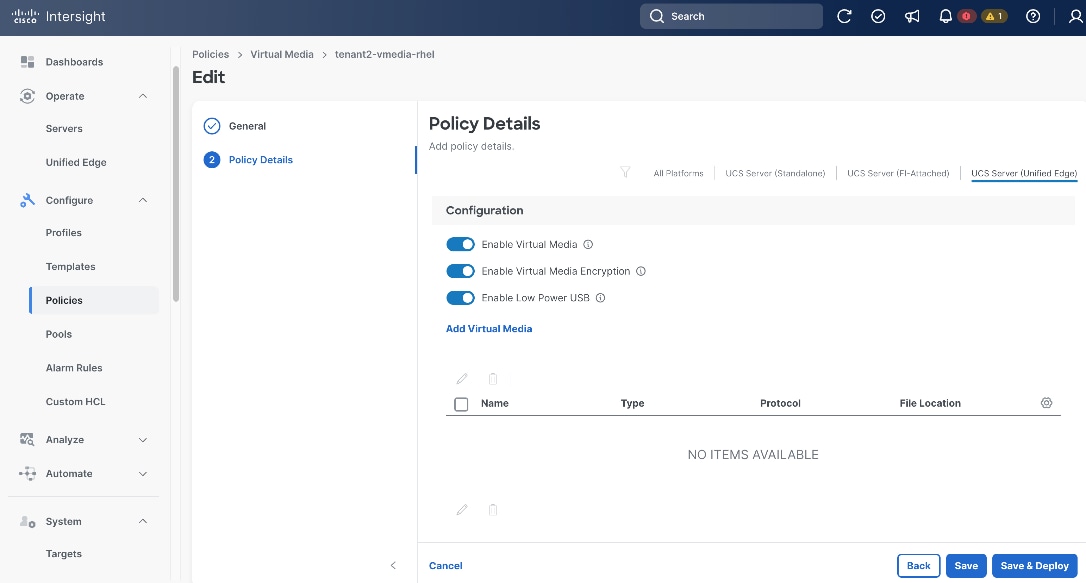This screenshot has width=1086, height=583.
Task: Sort the table by Name column
Action: pyautogui.click(x=495, y=403)
